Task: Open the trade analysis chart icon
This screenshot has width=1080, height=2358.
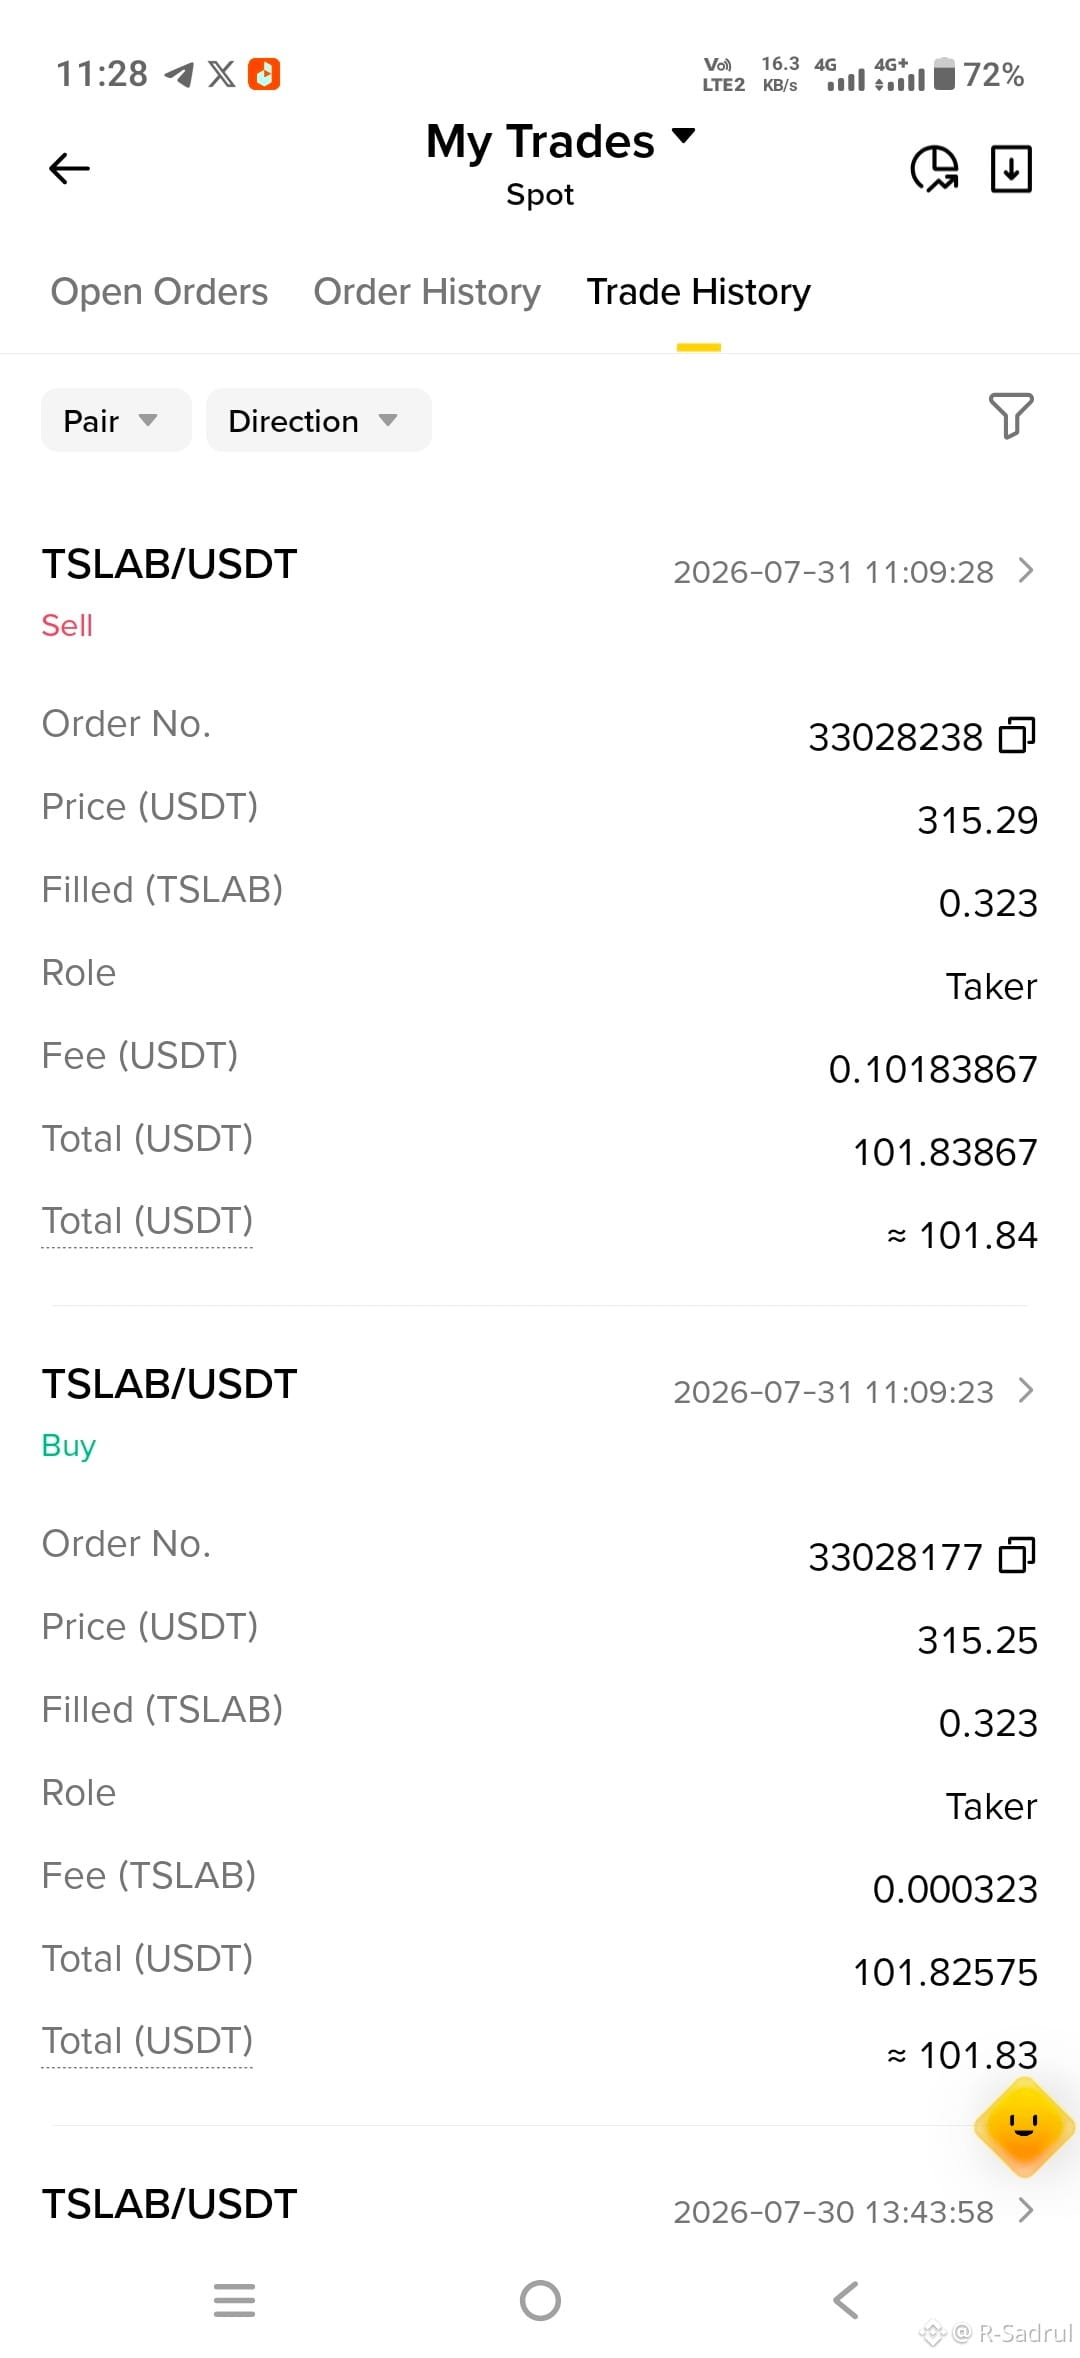Action: (935, 168)
